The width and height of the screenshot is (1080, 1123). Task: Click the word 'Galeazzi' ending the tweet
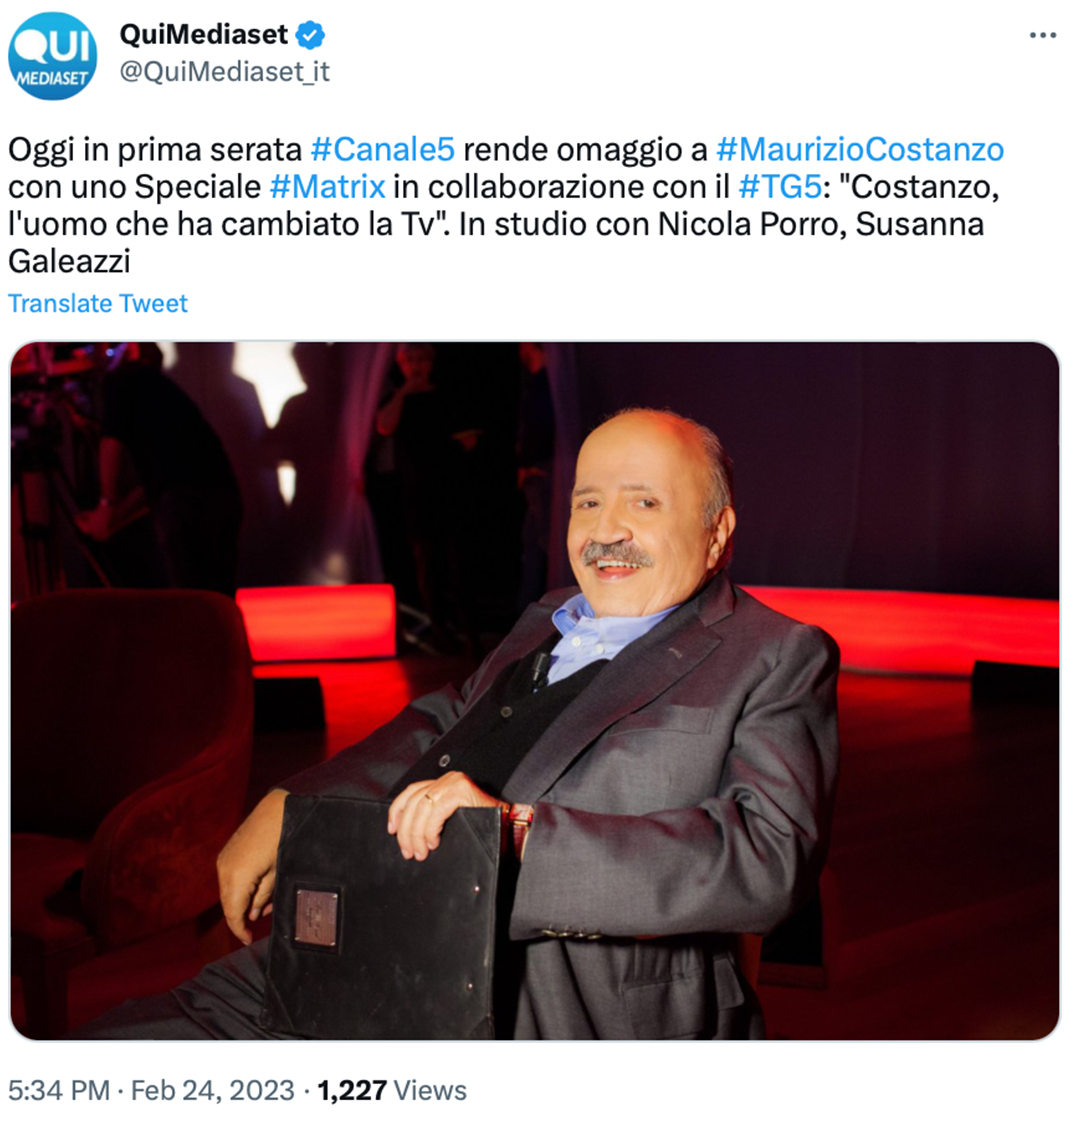tap(69, 261)
